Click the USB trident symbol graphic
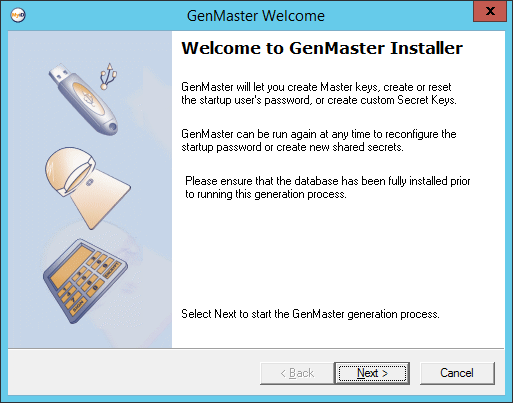 point(108,76)
